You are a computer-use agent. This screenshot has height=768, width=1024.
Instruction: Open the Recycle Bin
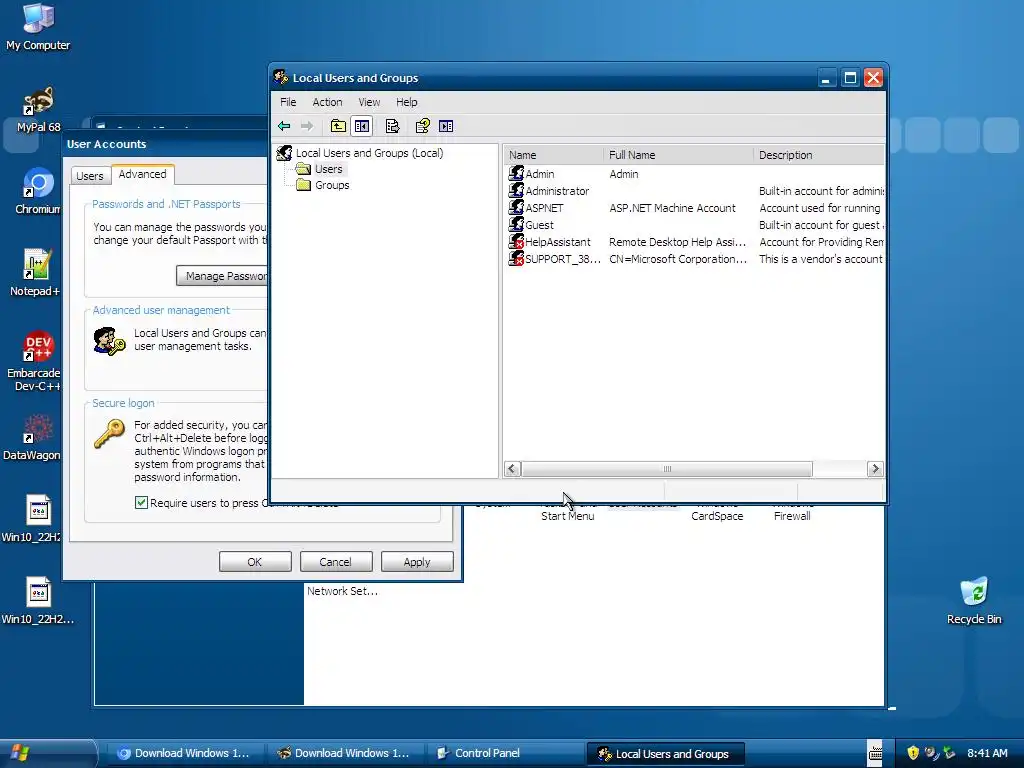974,601
